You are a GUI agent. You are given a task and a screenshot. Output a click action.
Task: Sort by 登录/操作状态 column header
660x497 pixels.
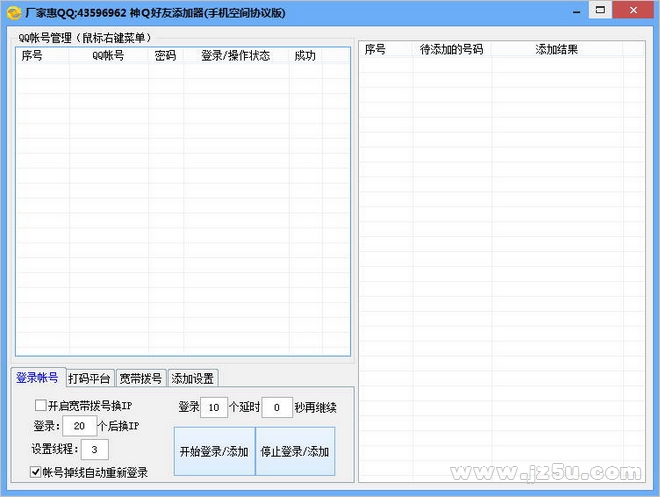[x=235, y=57]
